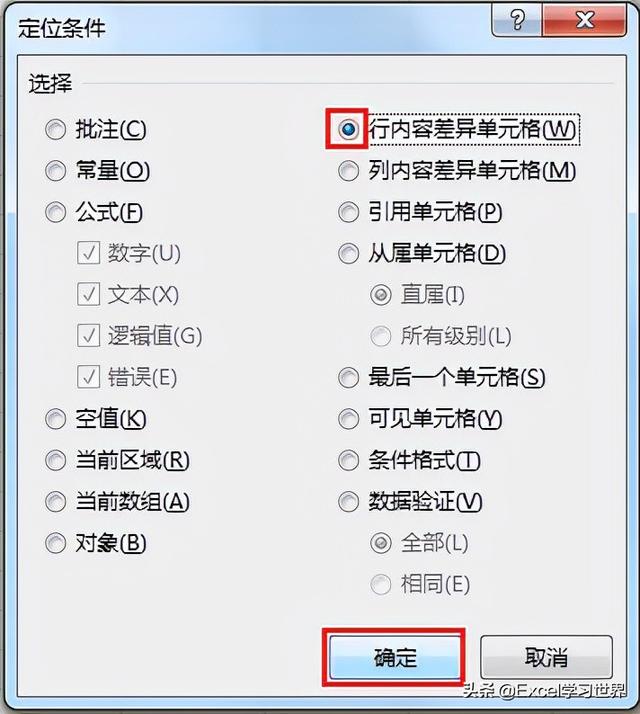The image size is (640, 714).
Task: Select 当前数组(A) radio option
Action: pyautogui.click(x=55, y=502)
